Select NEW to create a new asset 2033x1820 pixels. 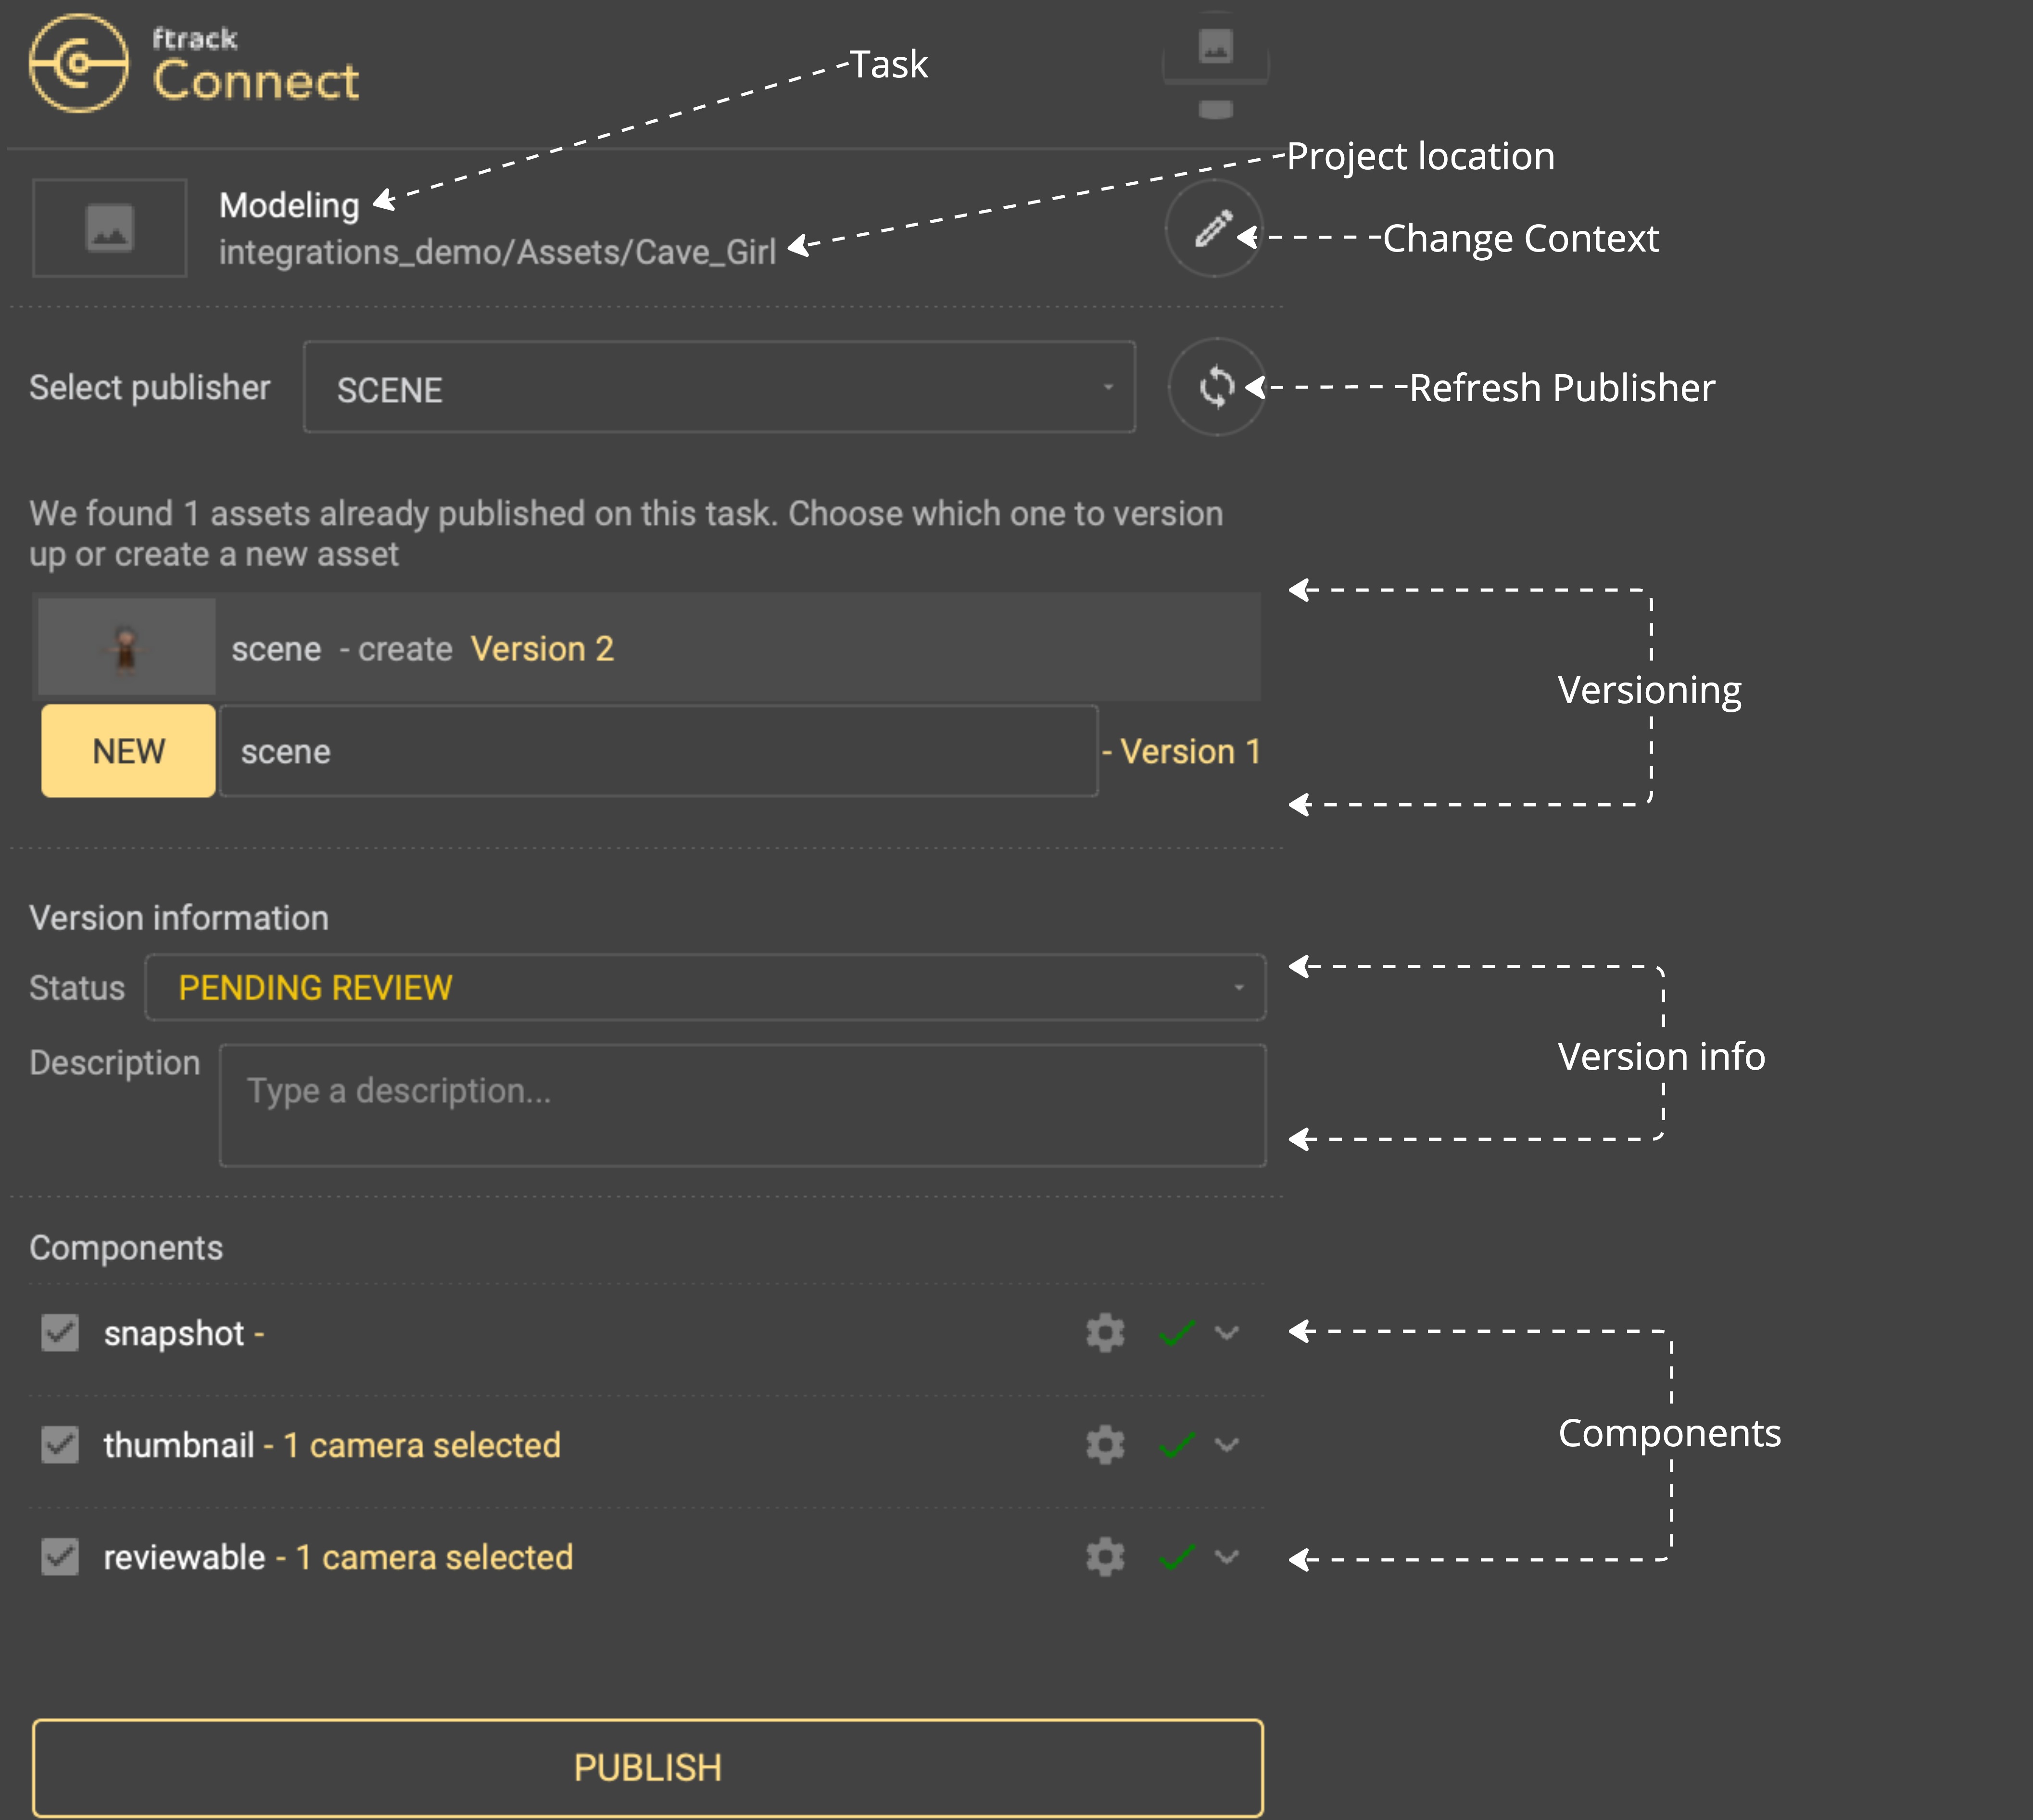click(127, 751)
